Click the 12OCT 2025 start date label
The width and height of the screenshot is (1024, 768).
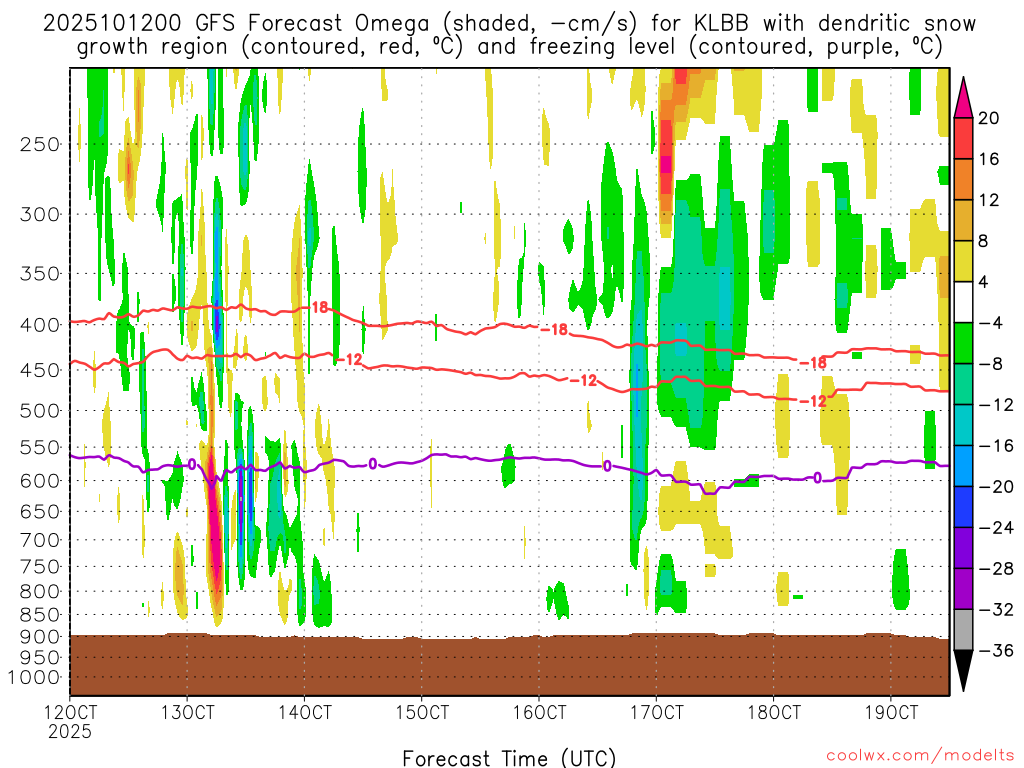pyautogui.click(x=70, y=722)
